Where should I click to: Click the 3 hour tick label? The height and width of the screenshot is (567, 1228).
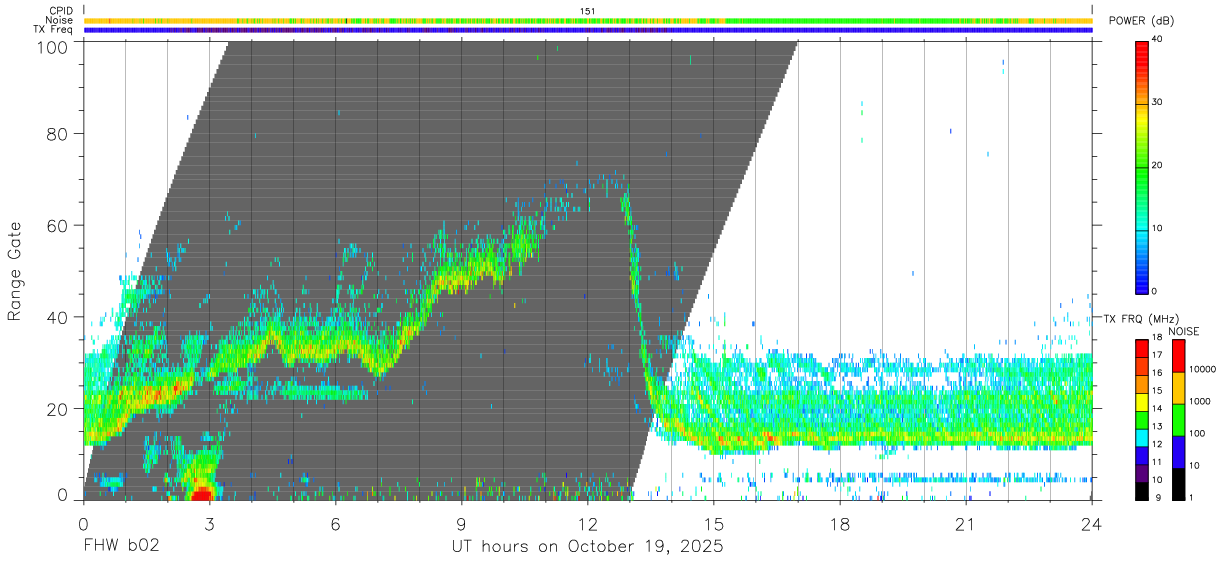coord(209,523)
